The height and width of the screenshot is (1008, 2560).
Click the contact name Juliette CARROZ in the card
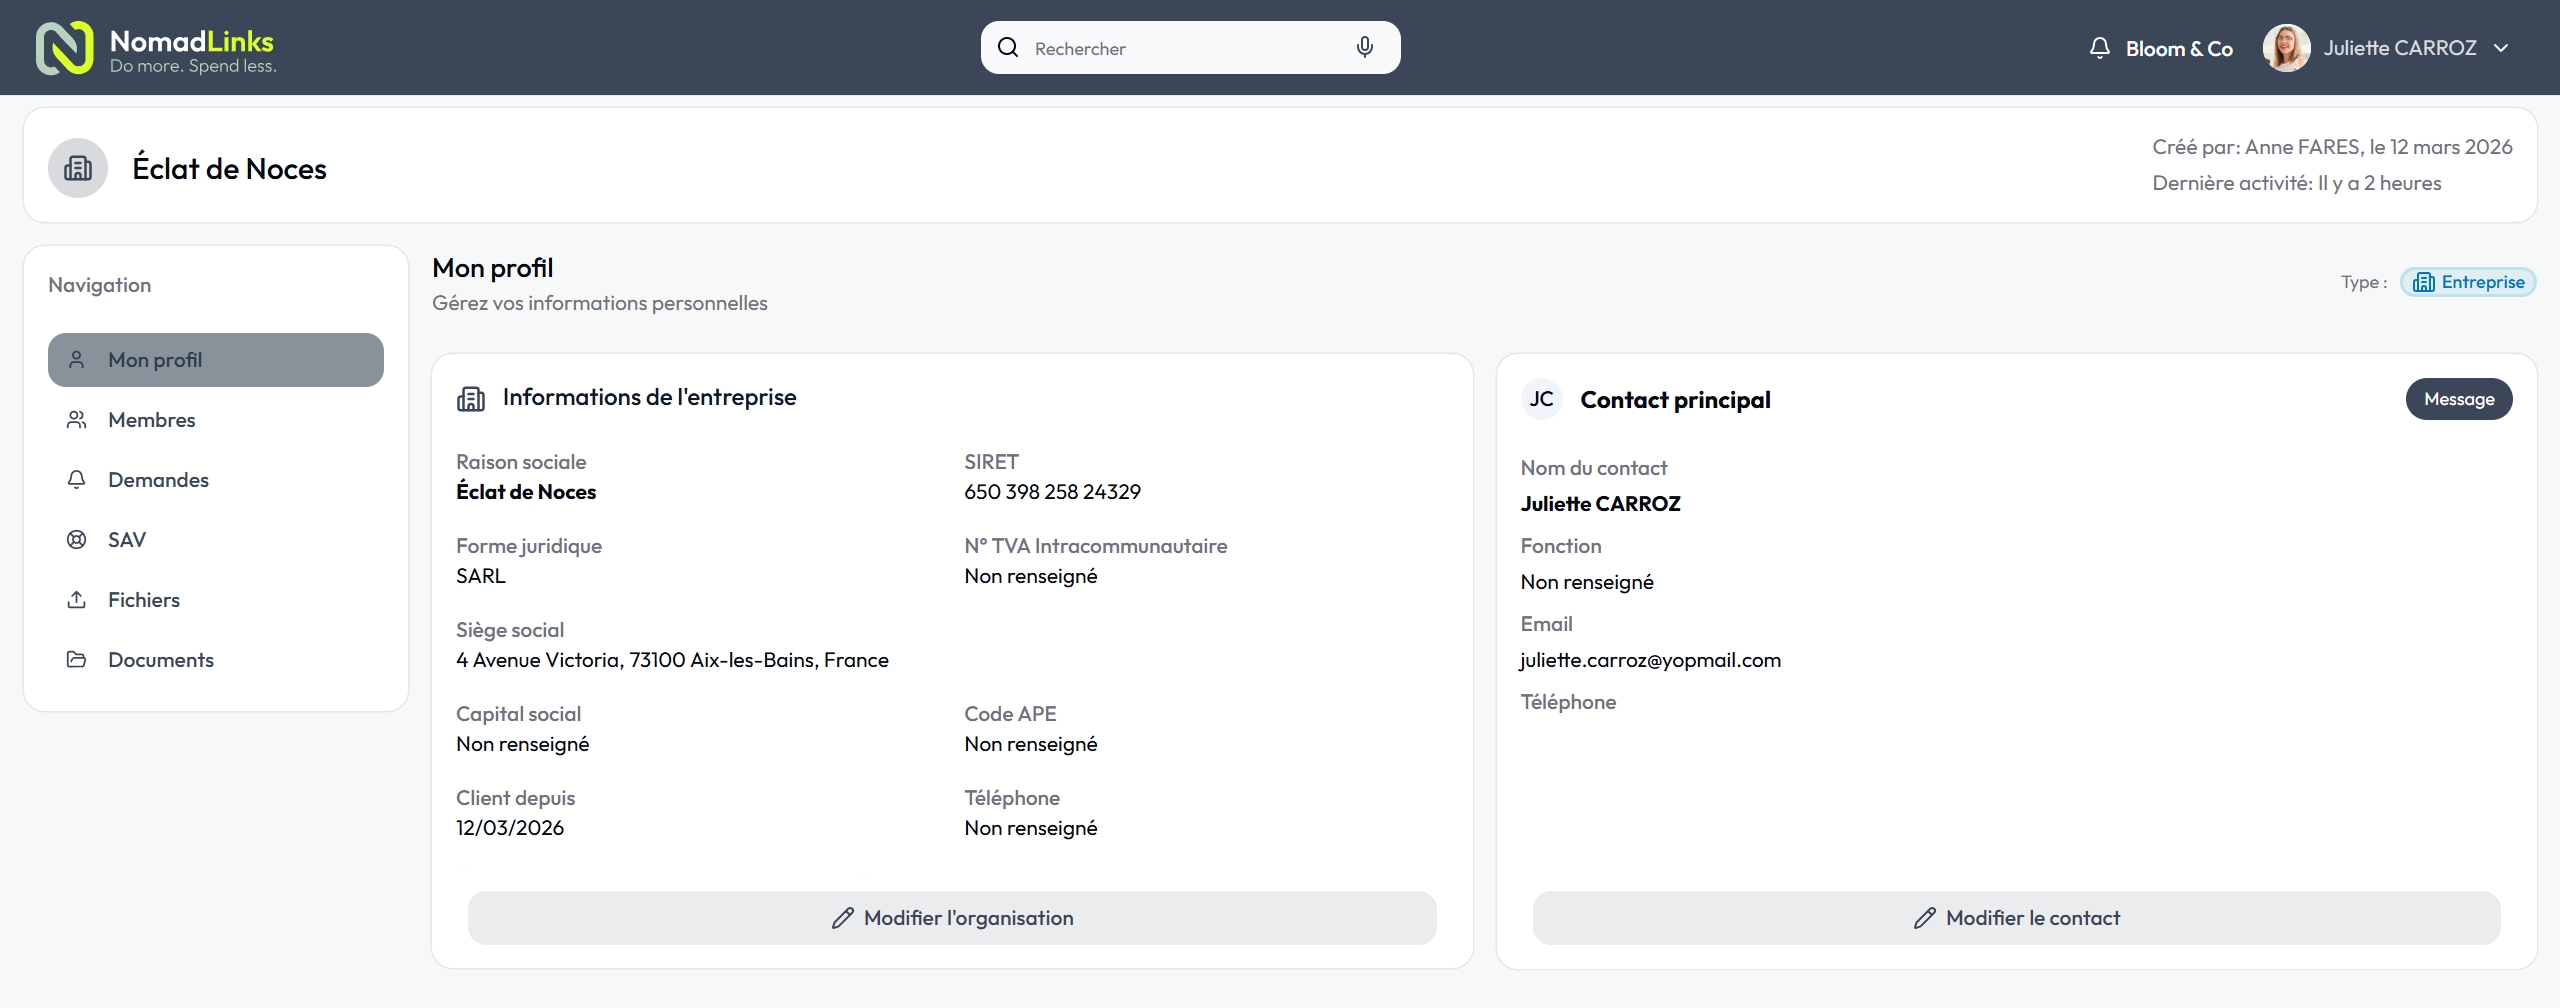[1601, 504]
